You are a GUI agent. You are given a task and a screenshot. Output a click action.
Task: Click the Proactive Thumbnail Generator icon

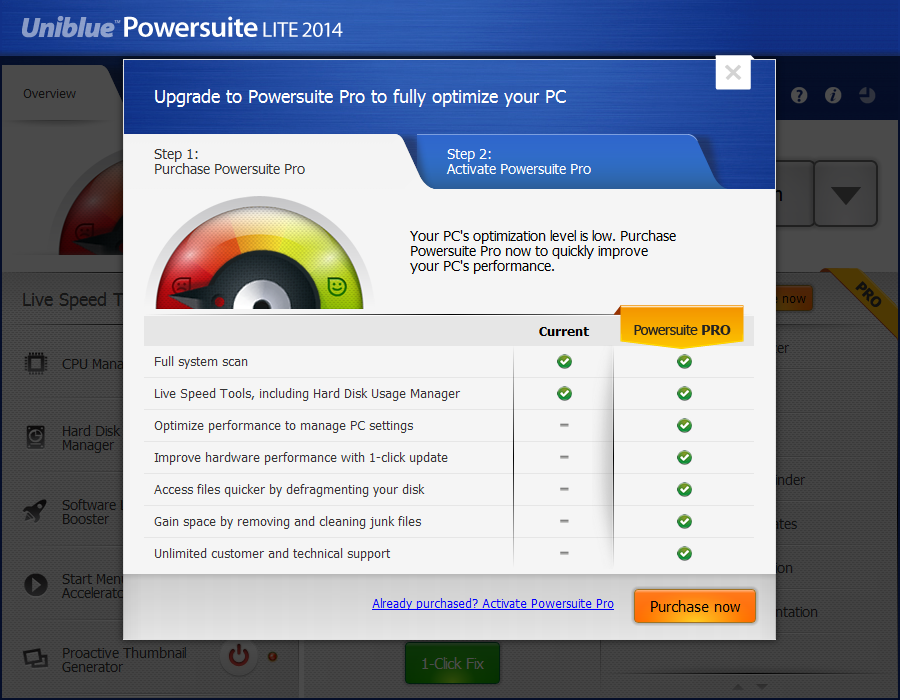click(x=36, y=658)
